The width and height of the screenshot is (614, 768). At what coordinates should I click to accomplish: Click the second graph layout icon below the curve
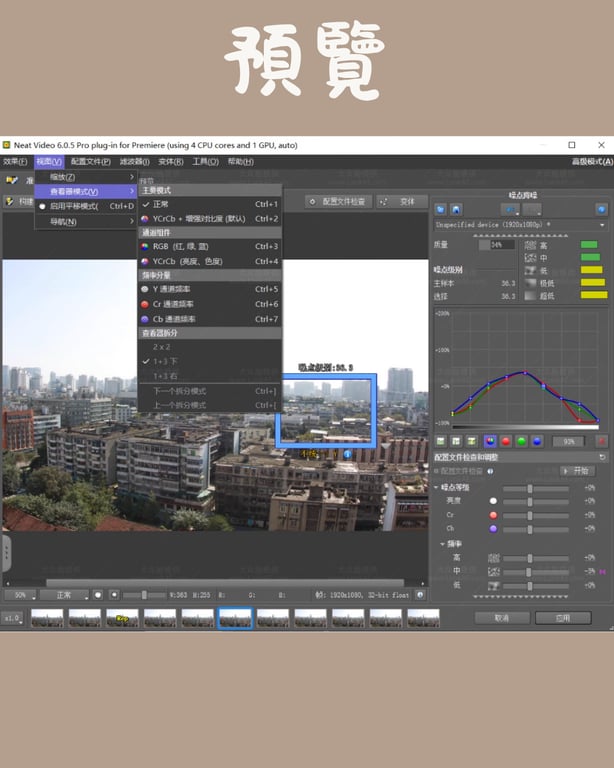456,441
